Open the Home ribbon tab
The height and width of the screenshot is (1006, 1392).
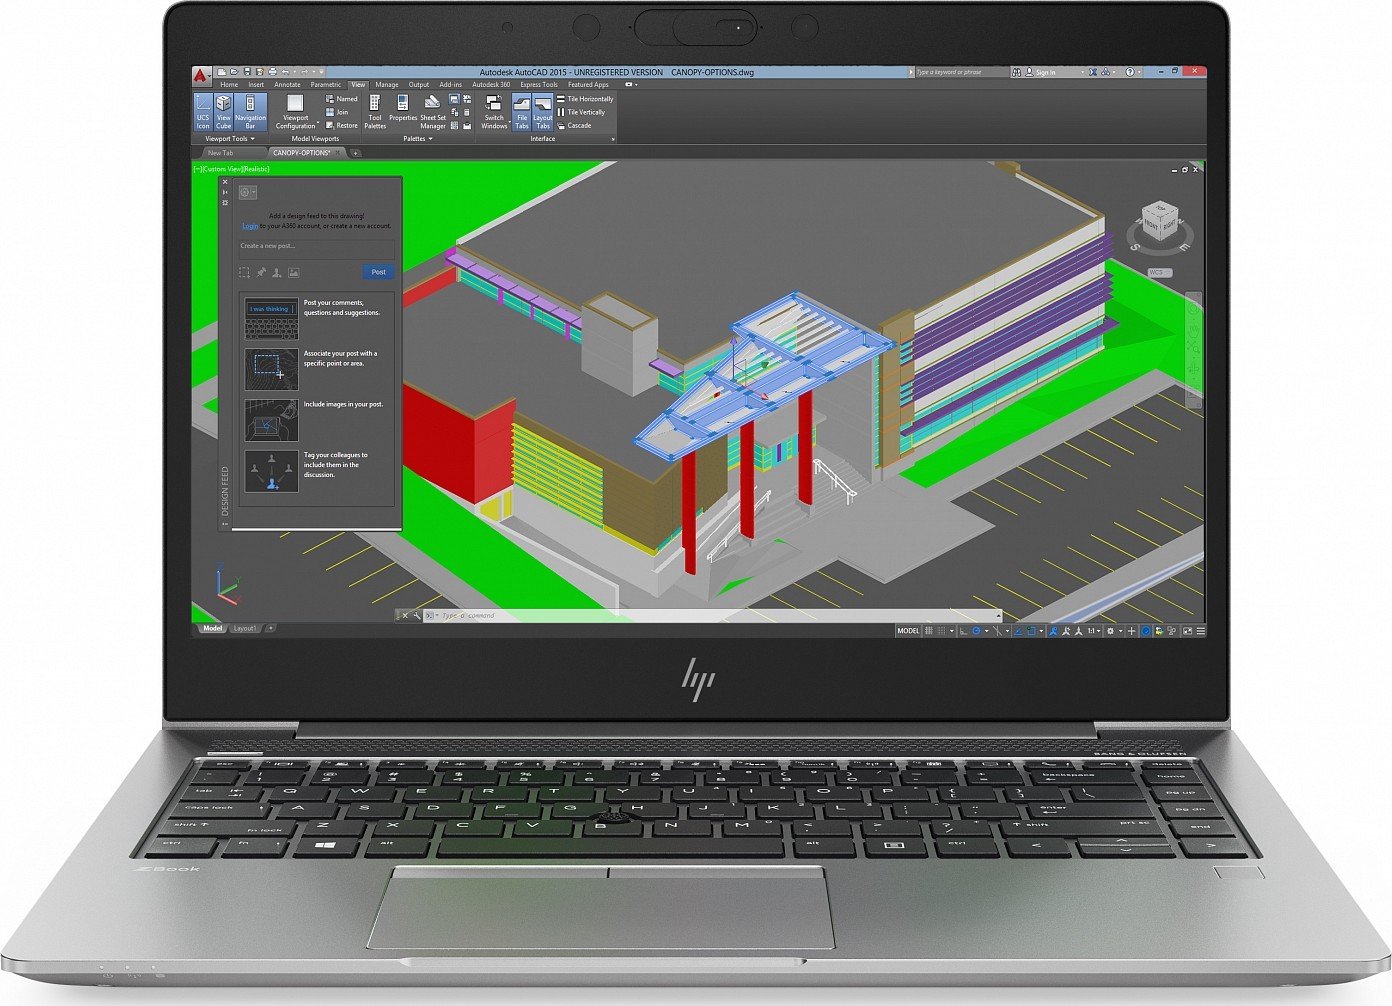coord(229,85)
